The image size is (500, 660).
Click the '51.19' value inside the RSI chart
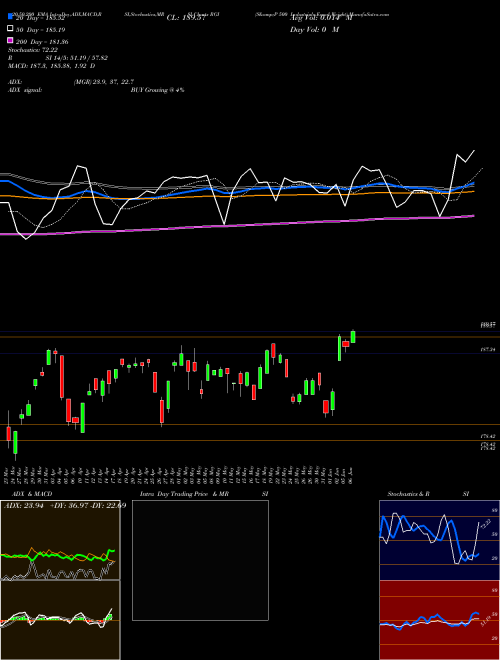(x=484, y=622)
